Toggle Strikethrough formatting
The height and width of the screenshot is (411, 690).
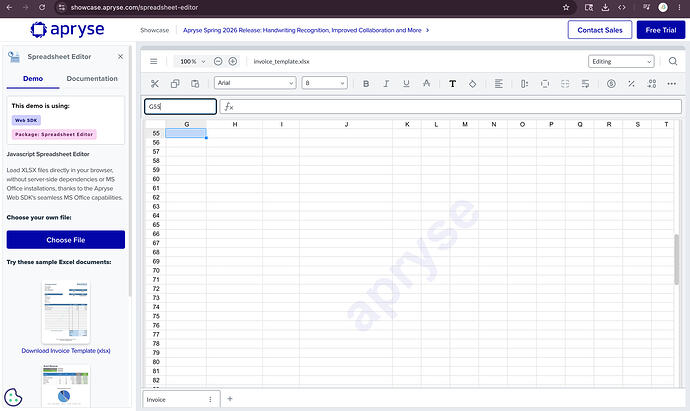(426, 84)
